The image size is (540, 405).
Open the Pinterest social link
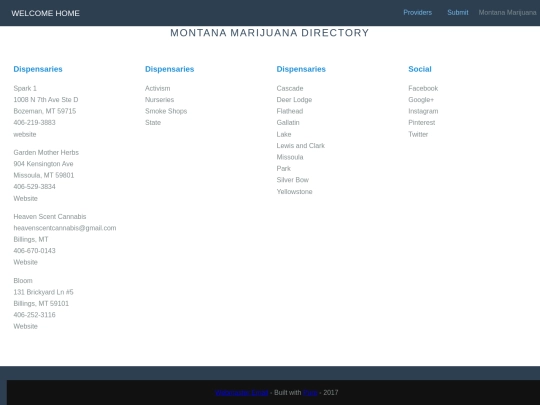422,122
